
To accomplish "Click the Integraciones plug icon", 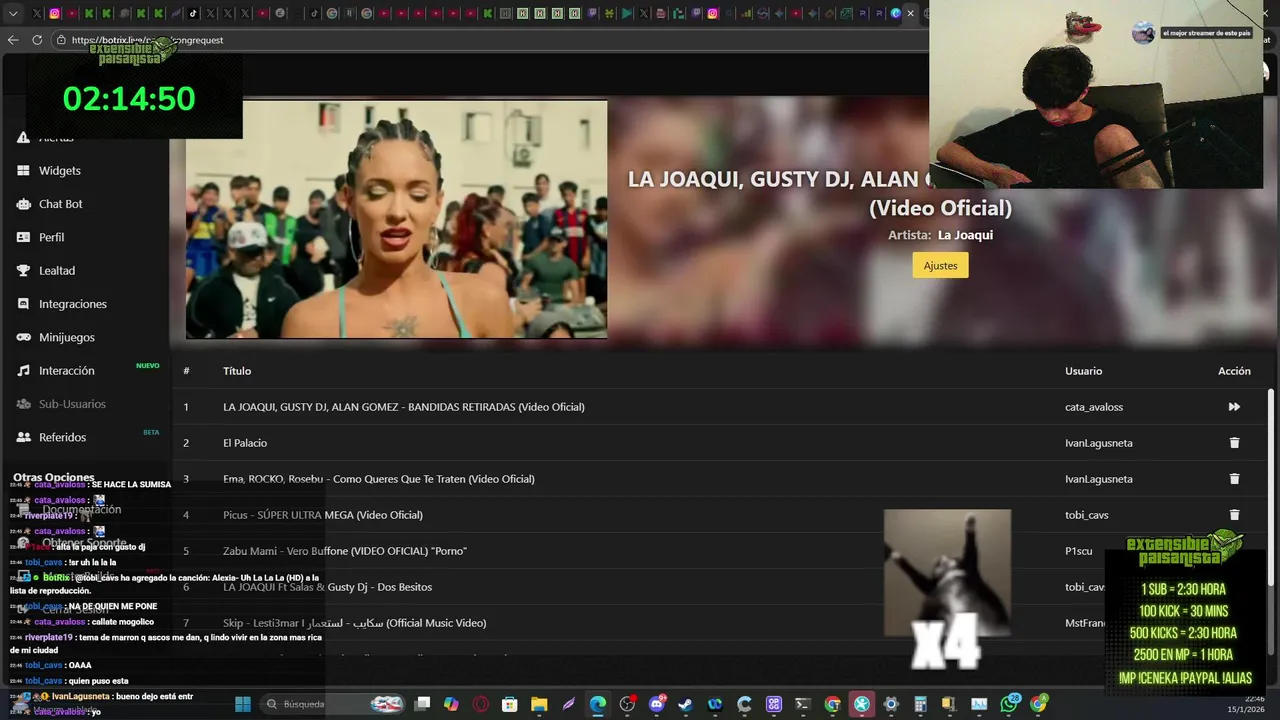I will pyautogui.click(x=23, y=304).
